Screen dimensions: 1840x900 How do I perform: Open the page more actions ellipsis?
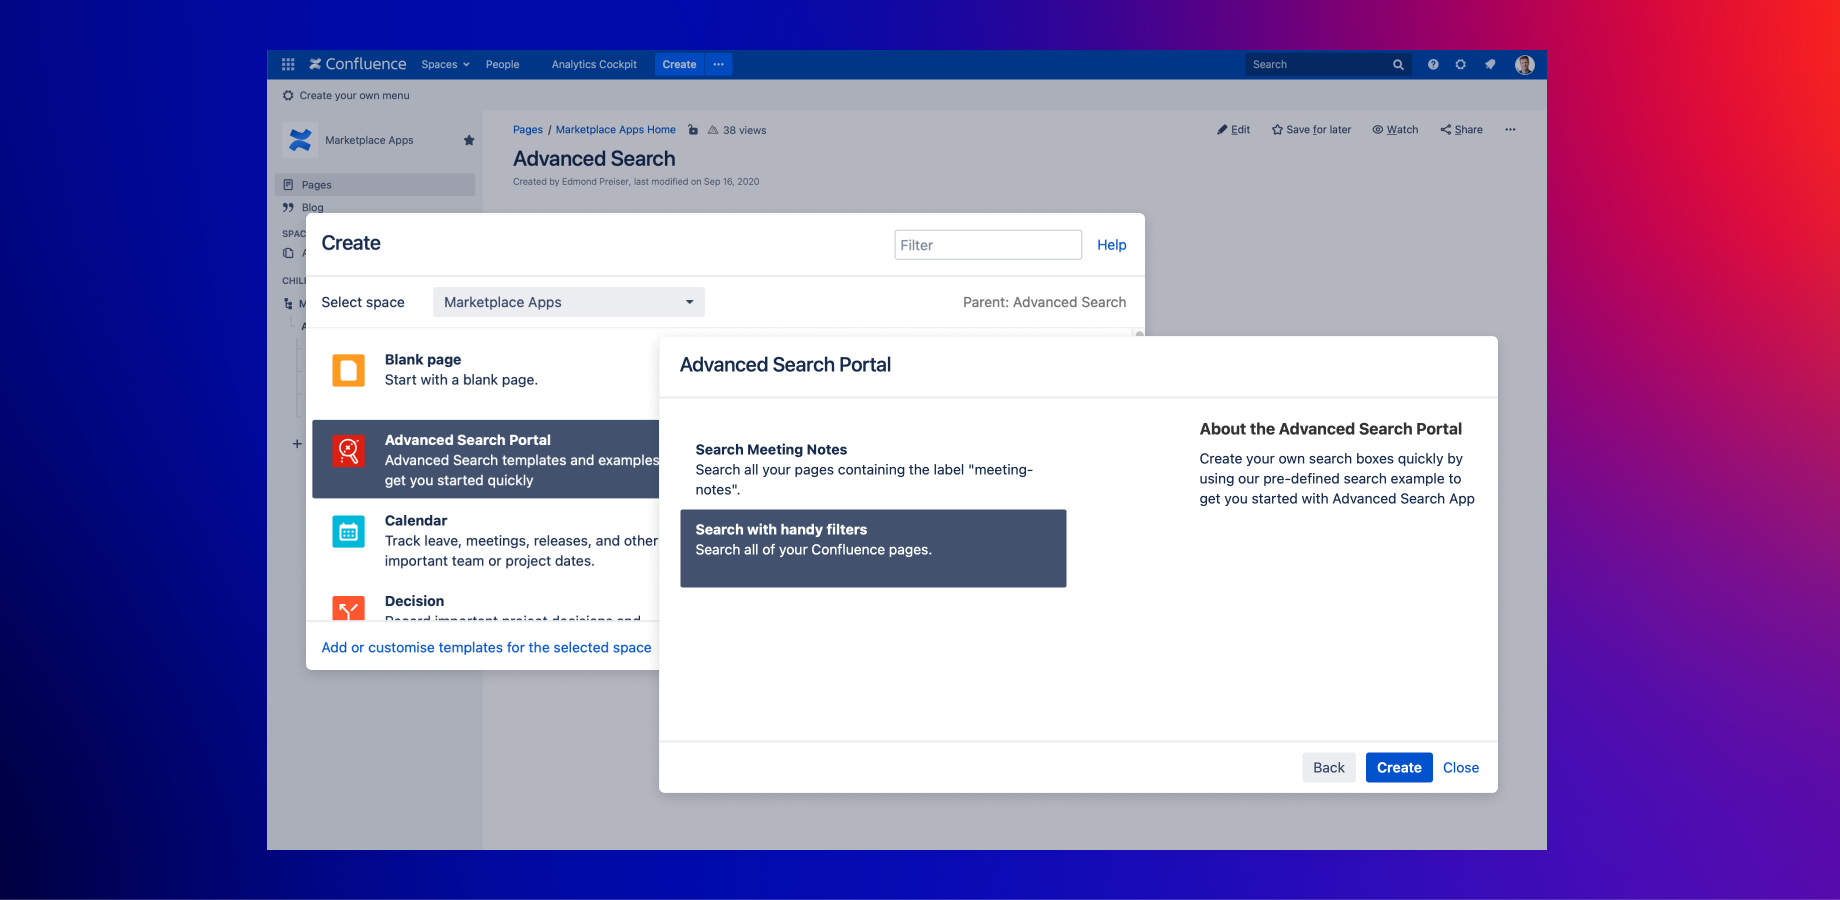1510,130
